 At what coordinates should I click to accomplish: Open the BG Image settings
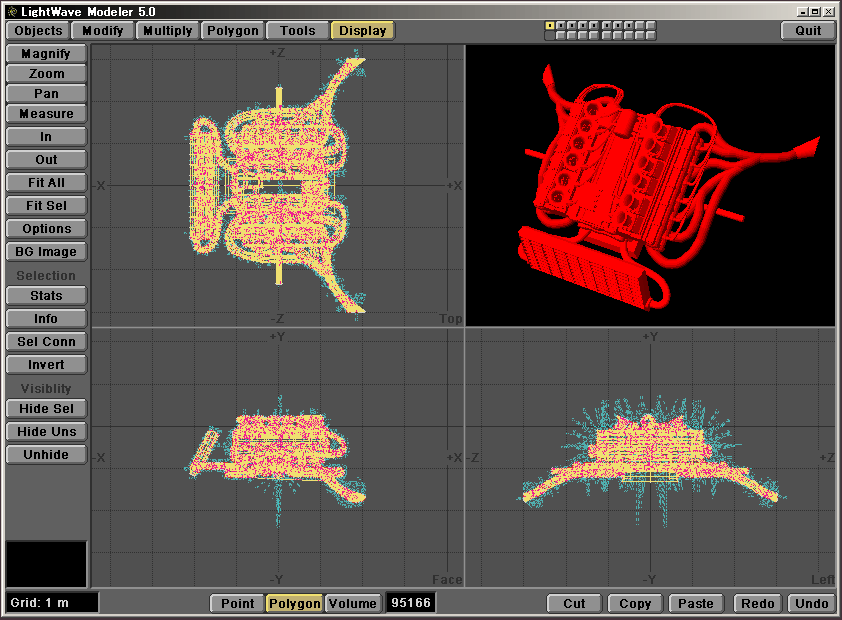(x=46, y=251)
